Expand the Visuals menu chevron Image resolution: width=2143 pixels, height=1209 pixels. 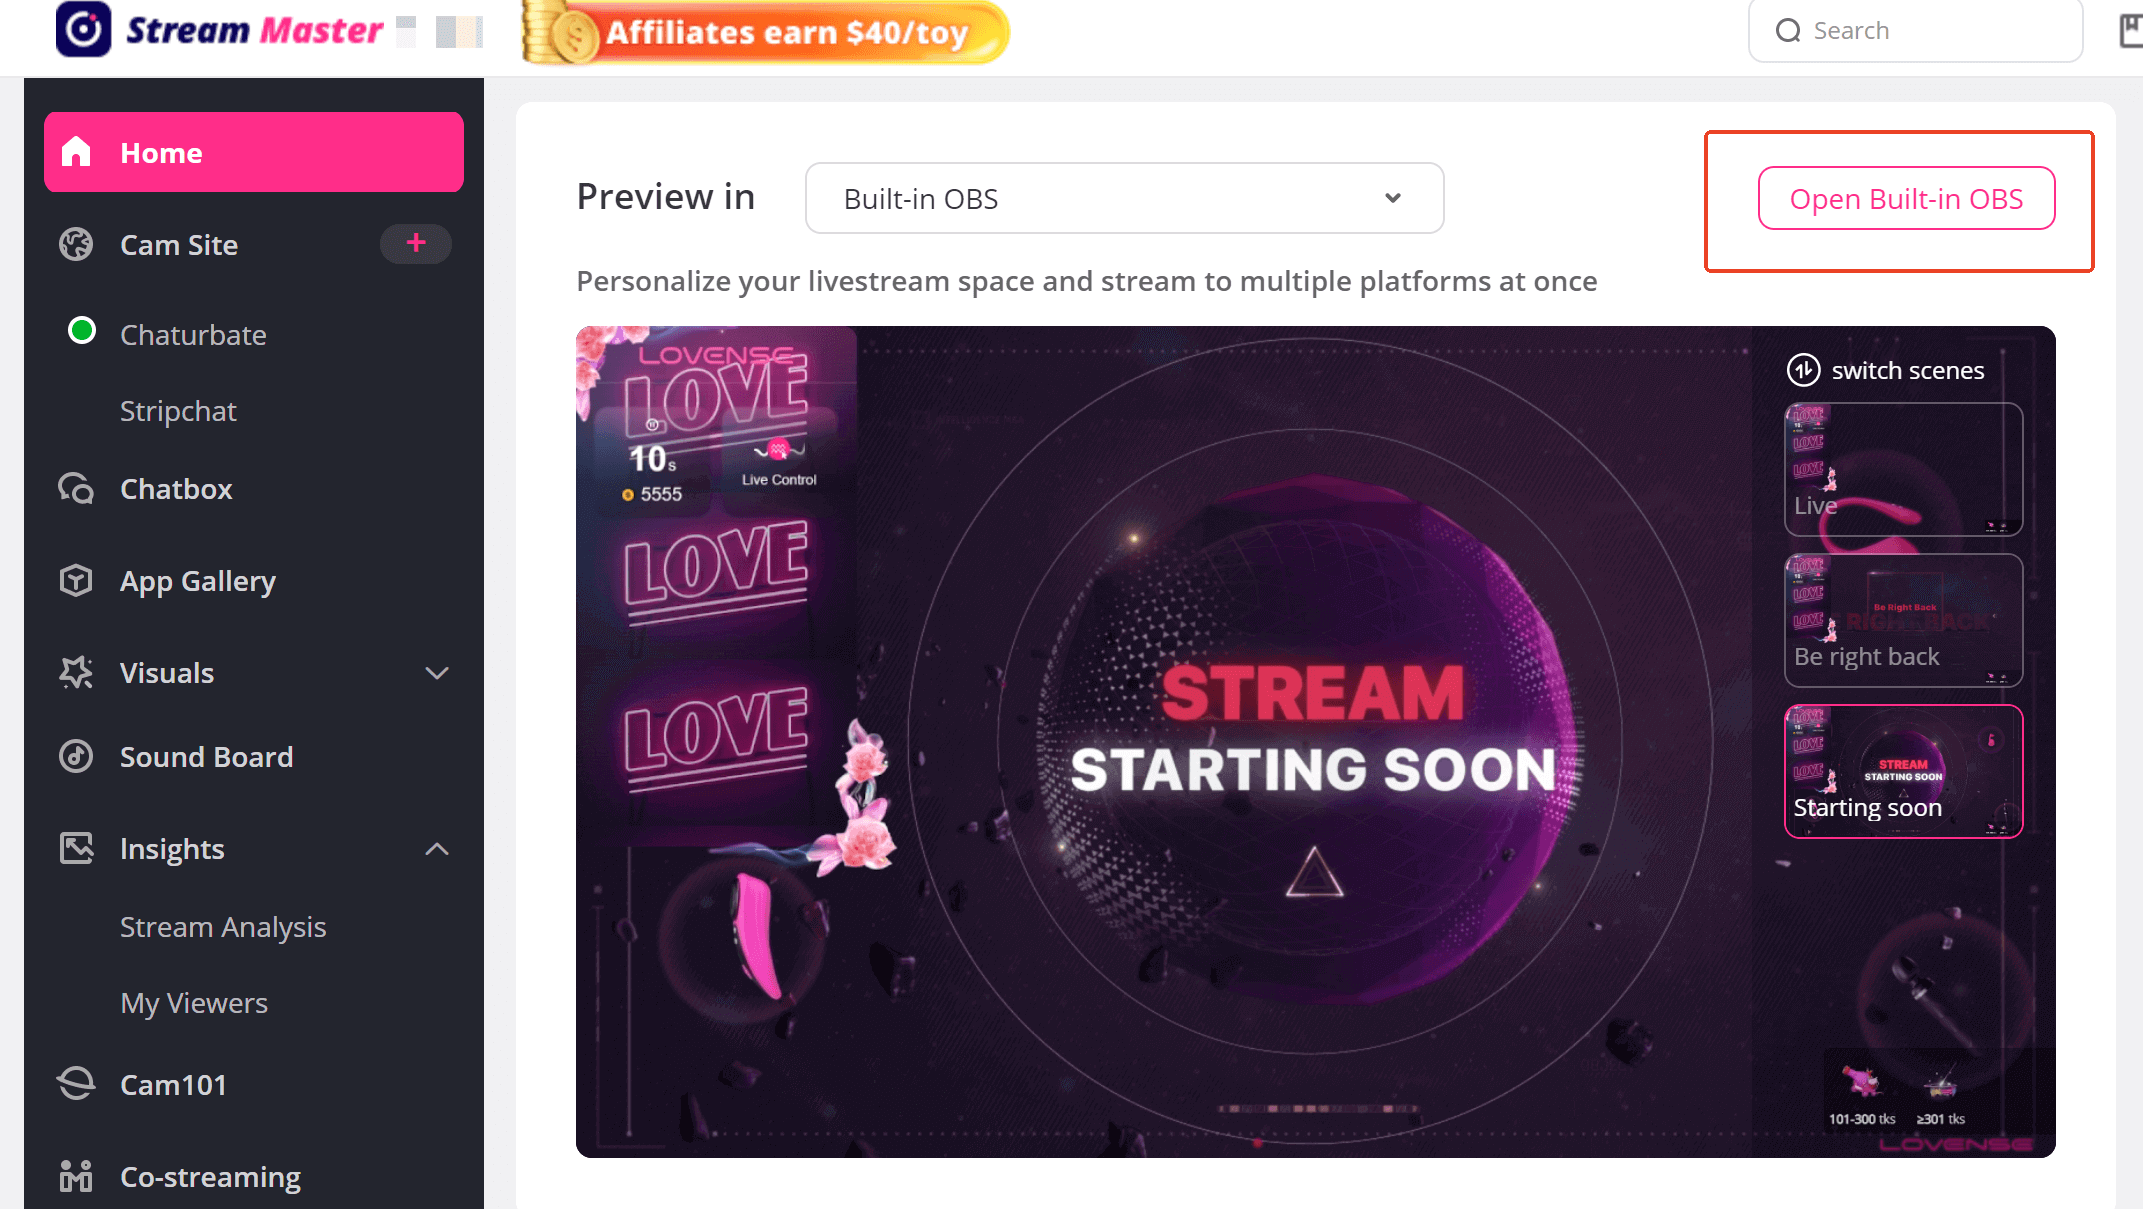[x=437, y=673]
